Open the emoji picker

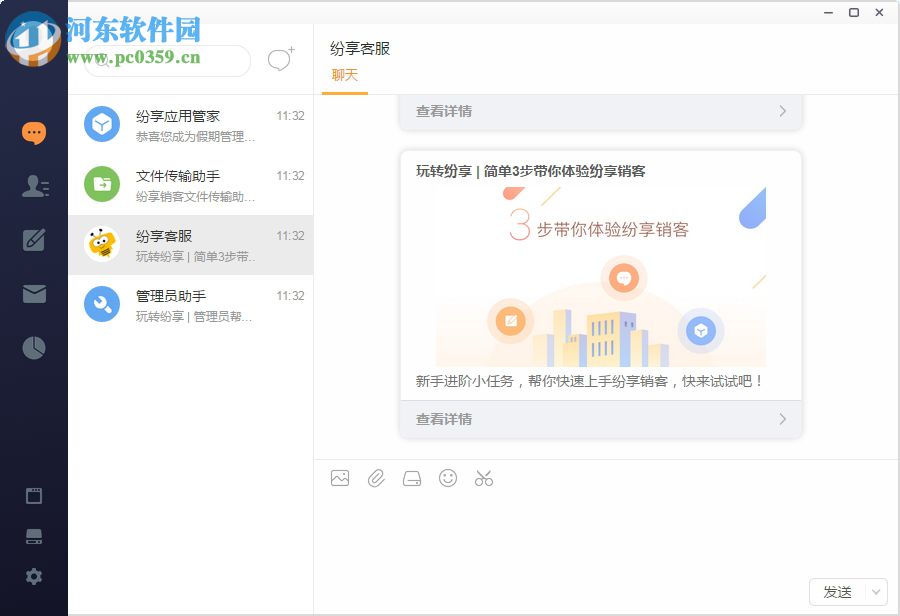point(448,478)
